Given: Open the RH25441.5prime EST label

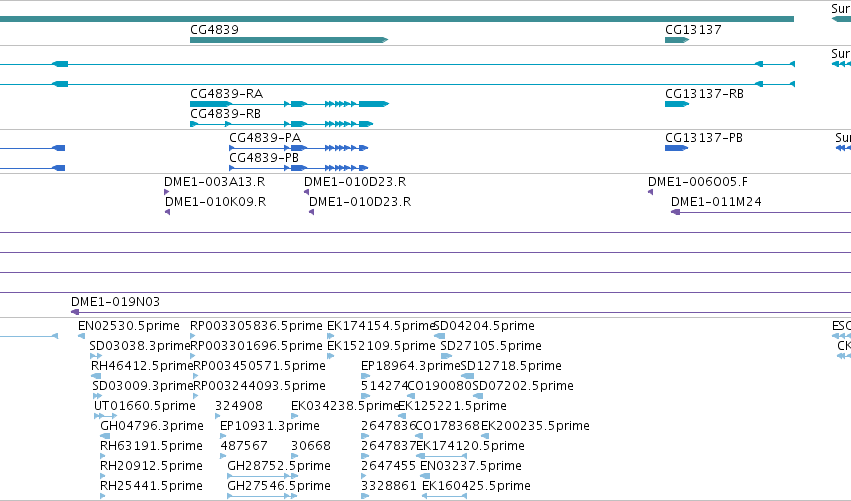Looking at the screenshot, I should tap(151, 486).
